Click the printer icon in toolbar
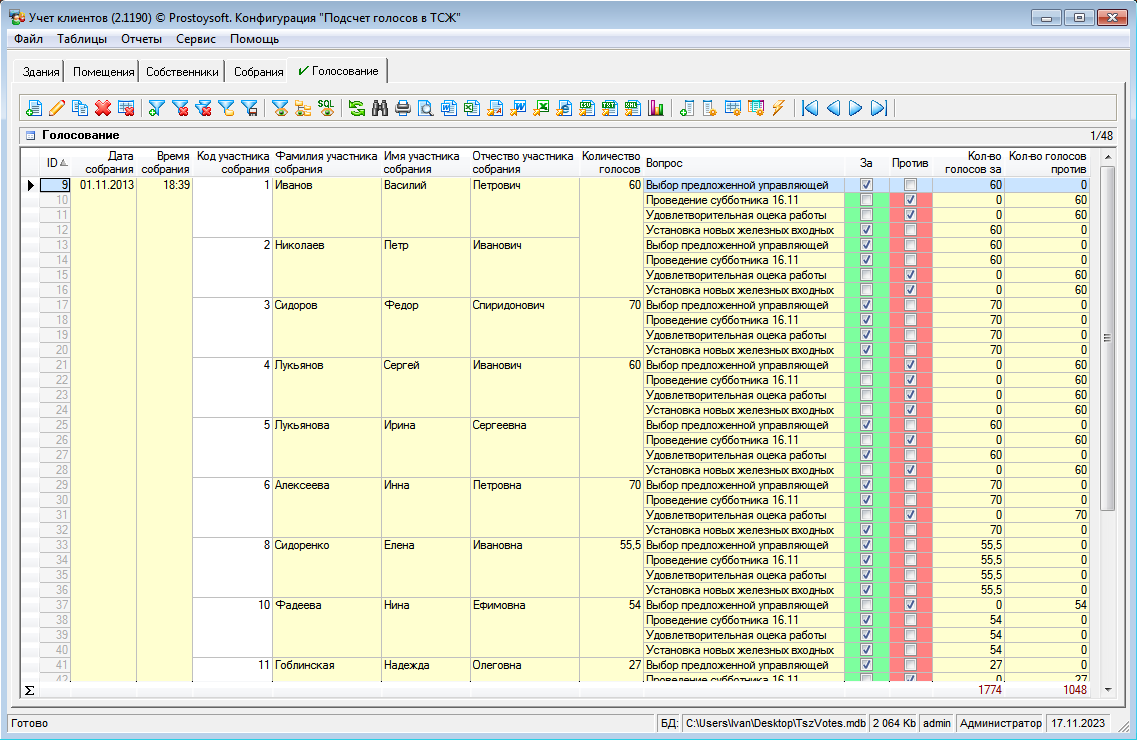Screen dimensions: 1137x740 point(403,108)
